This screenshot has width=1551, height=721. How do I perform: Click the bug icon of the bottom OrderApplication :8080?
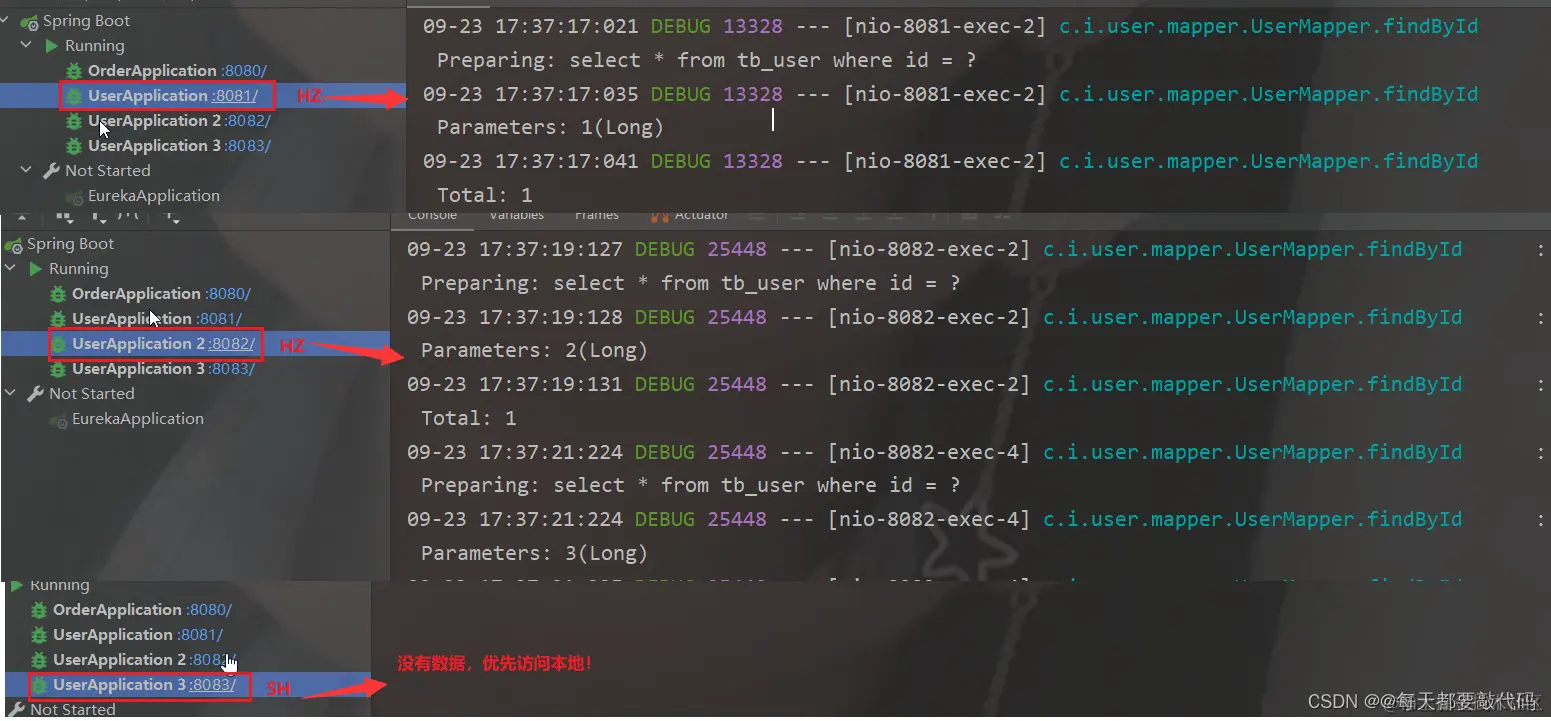tap(39, 610)
